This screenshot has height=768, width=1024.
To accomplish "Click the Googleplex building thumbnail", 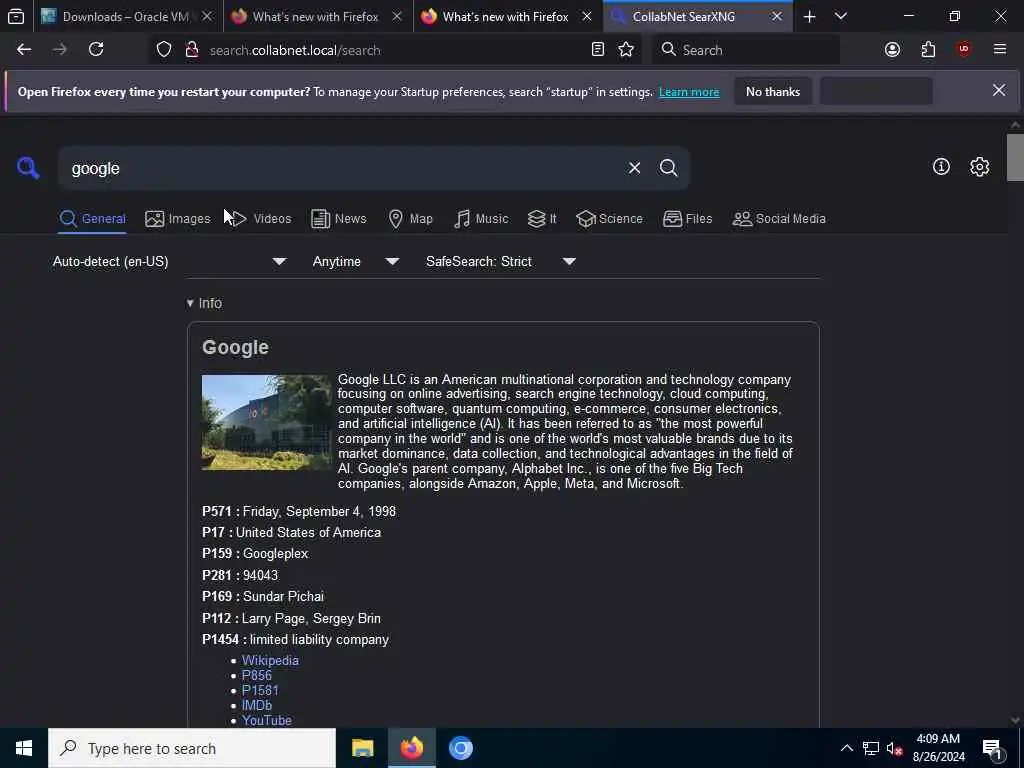I will pyautogui.click(x=266, y=423).
